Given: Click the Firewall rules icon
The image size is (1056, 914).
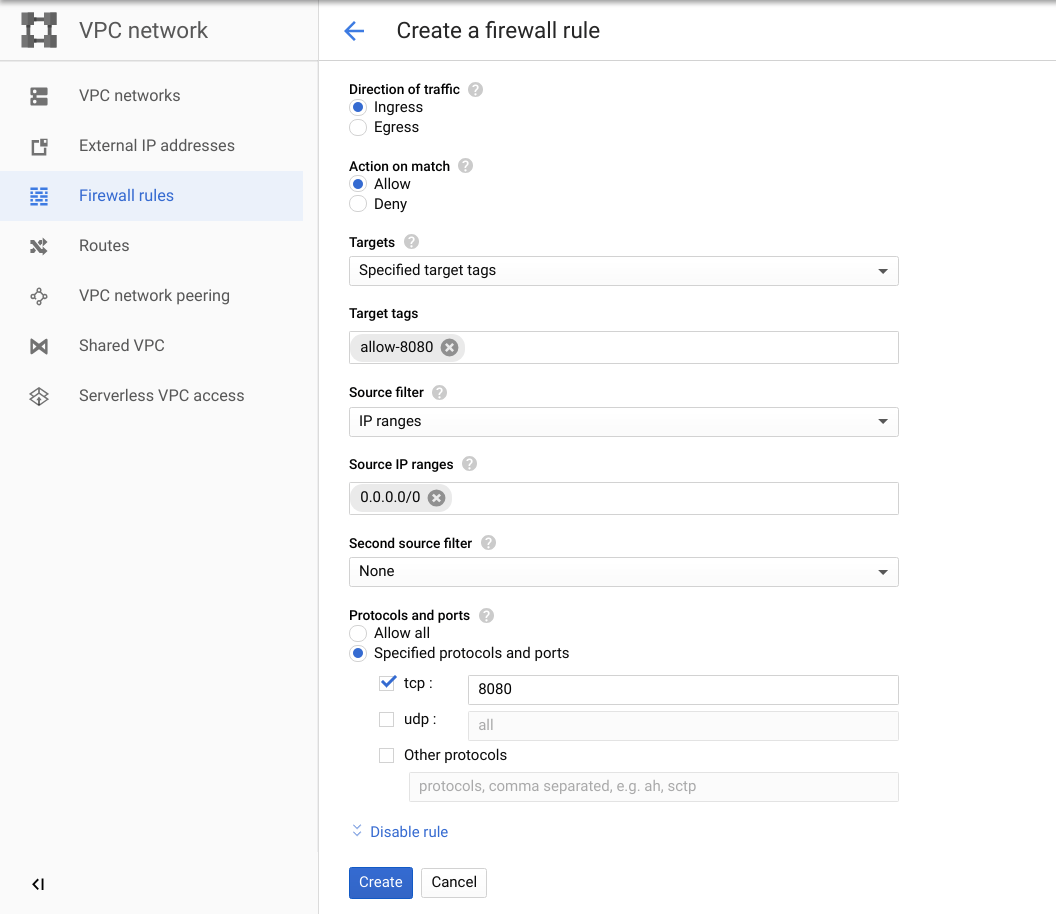Looking at the screenshot, I should [x=38, y=195].
